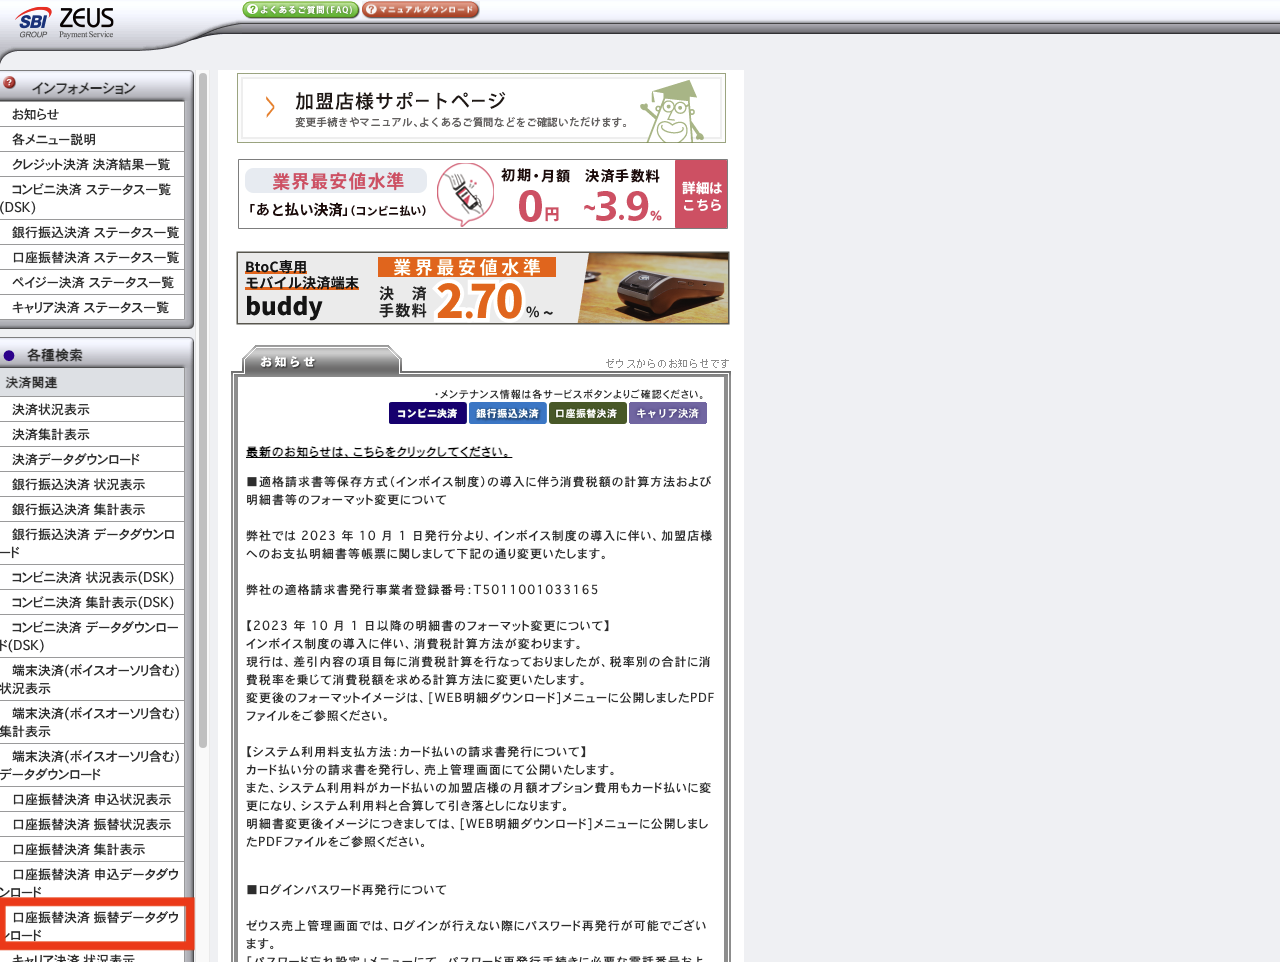Click 詳細はこちら on the あと払い banner

[x=701, y=194]
